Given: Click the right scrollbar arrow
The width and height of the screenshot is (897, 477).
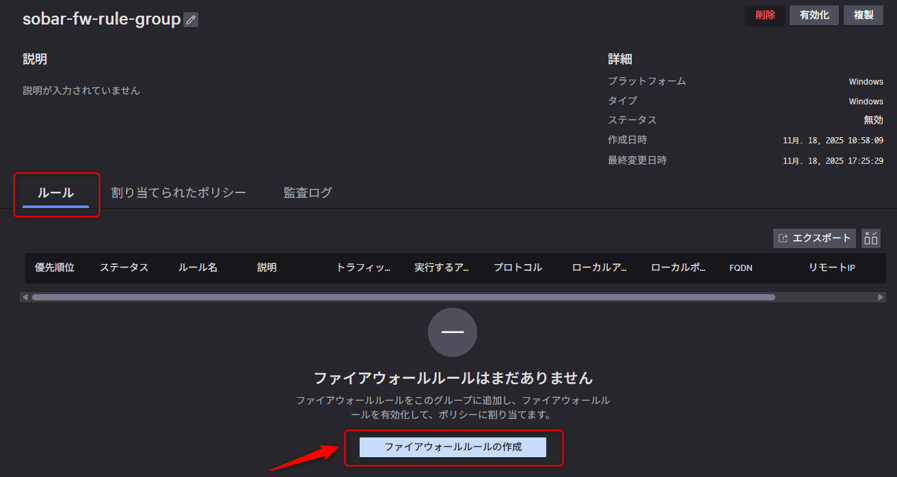Looking at the screenshot, I should click(x=881, y=297).
